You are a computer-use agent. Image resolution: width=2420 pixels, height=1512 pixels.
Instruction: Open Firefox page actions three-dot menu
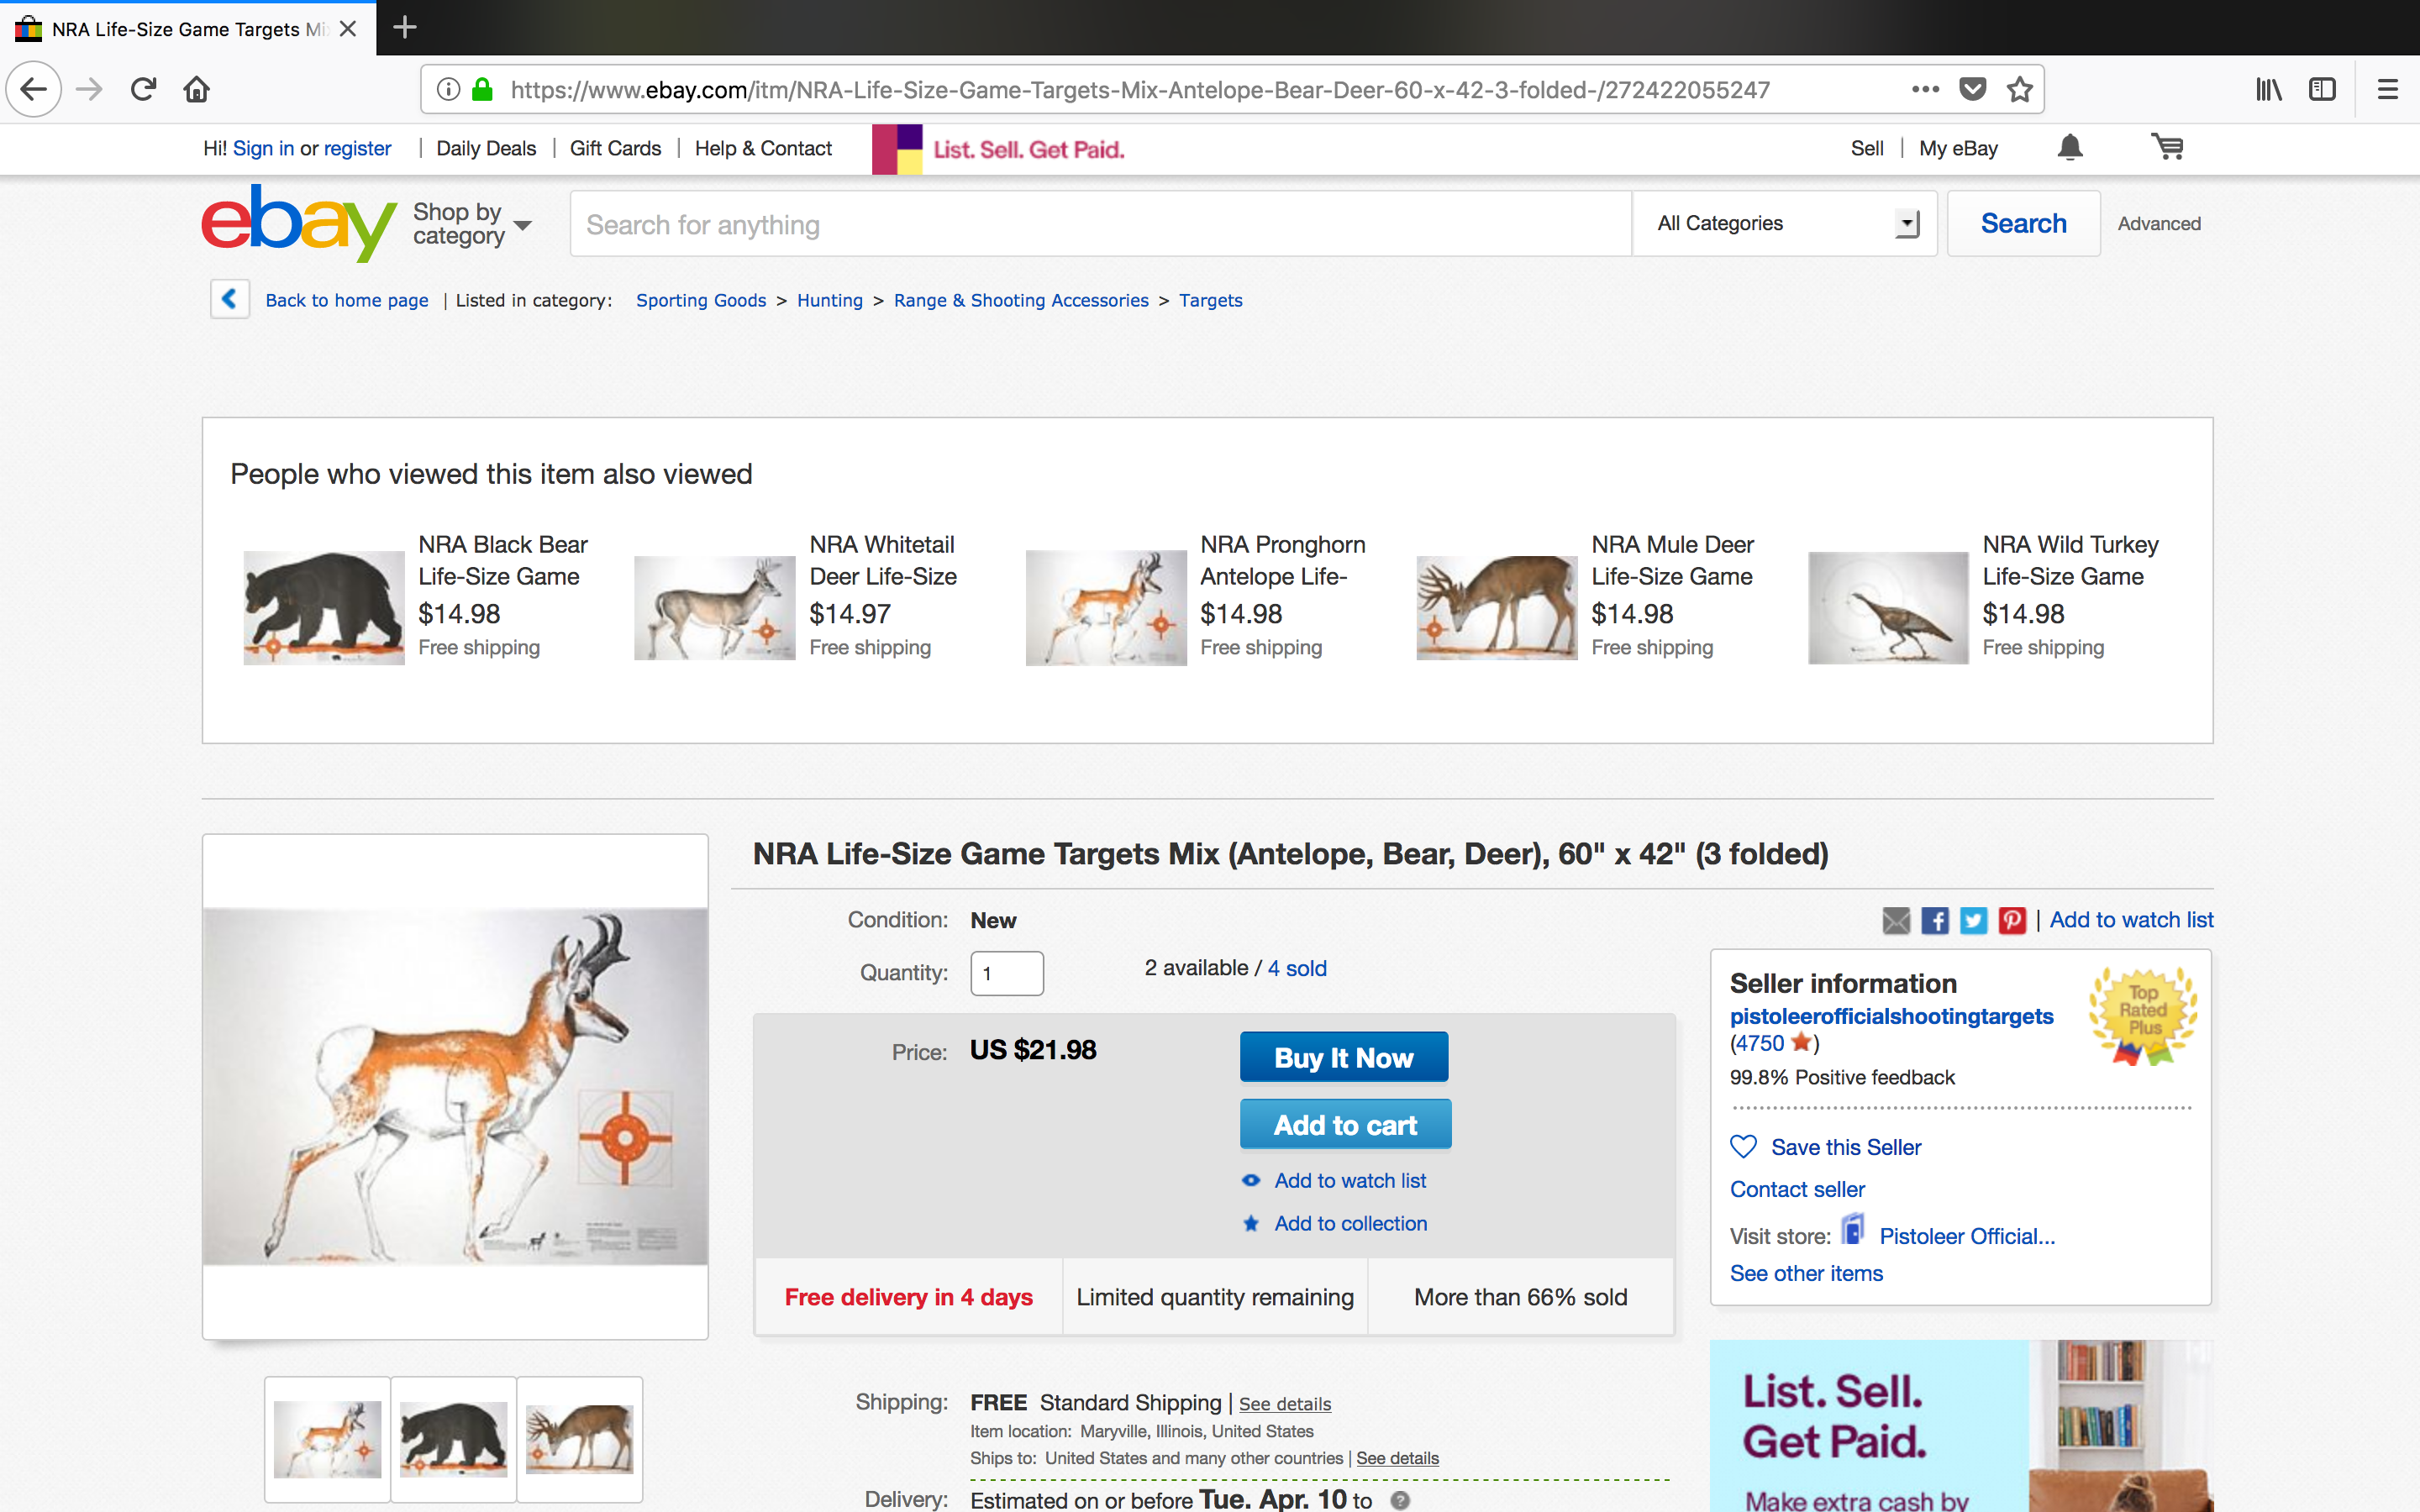pos(1925,90)
